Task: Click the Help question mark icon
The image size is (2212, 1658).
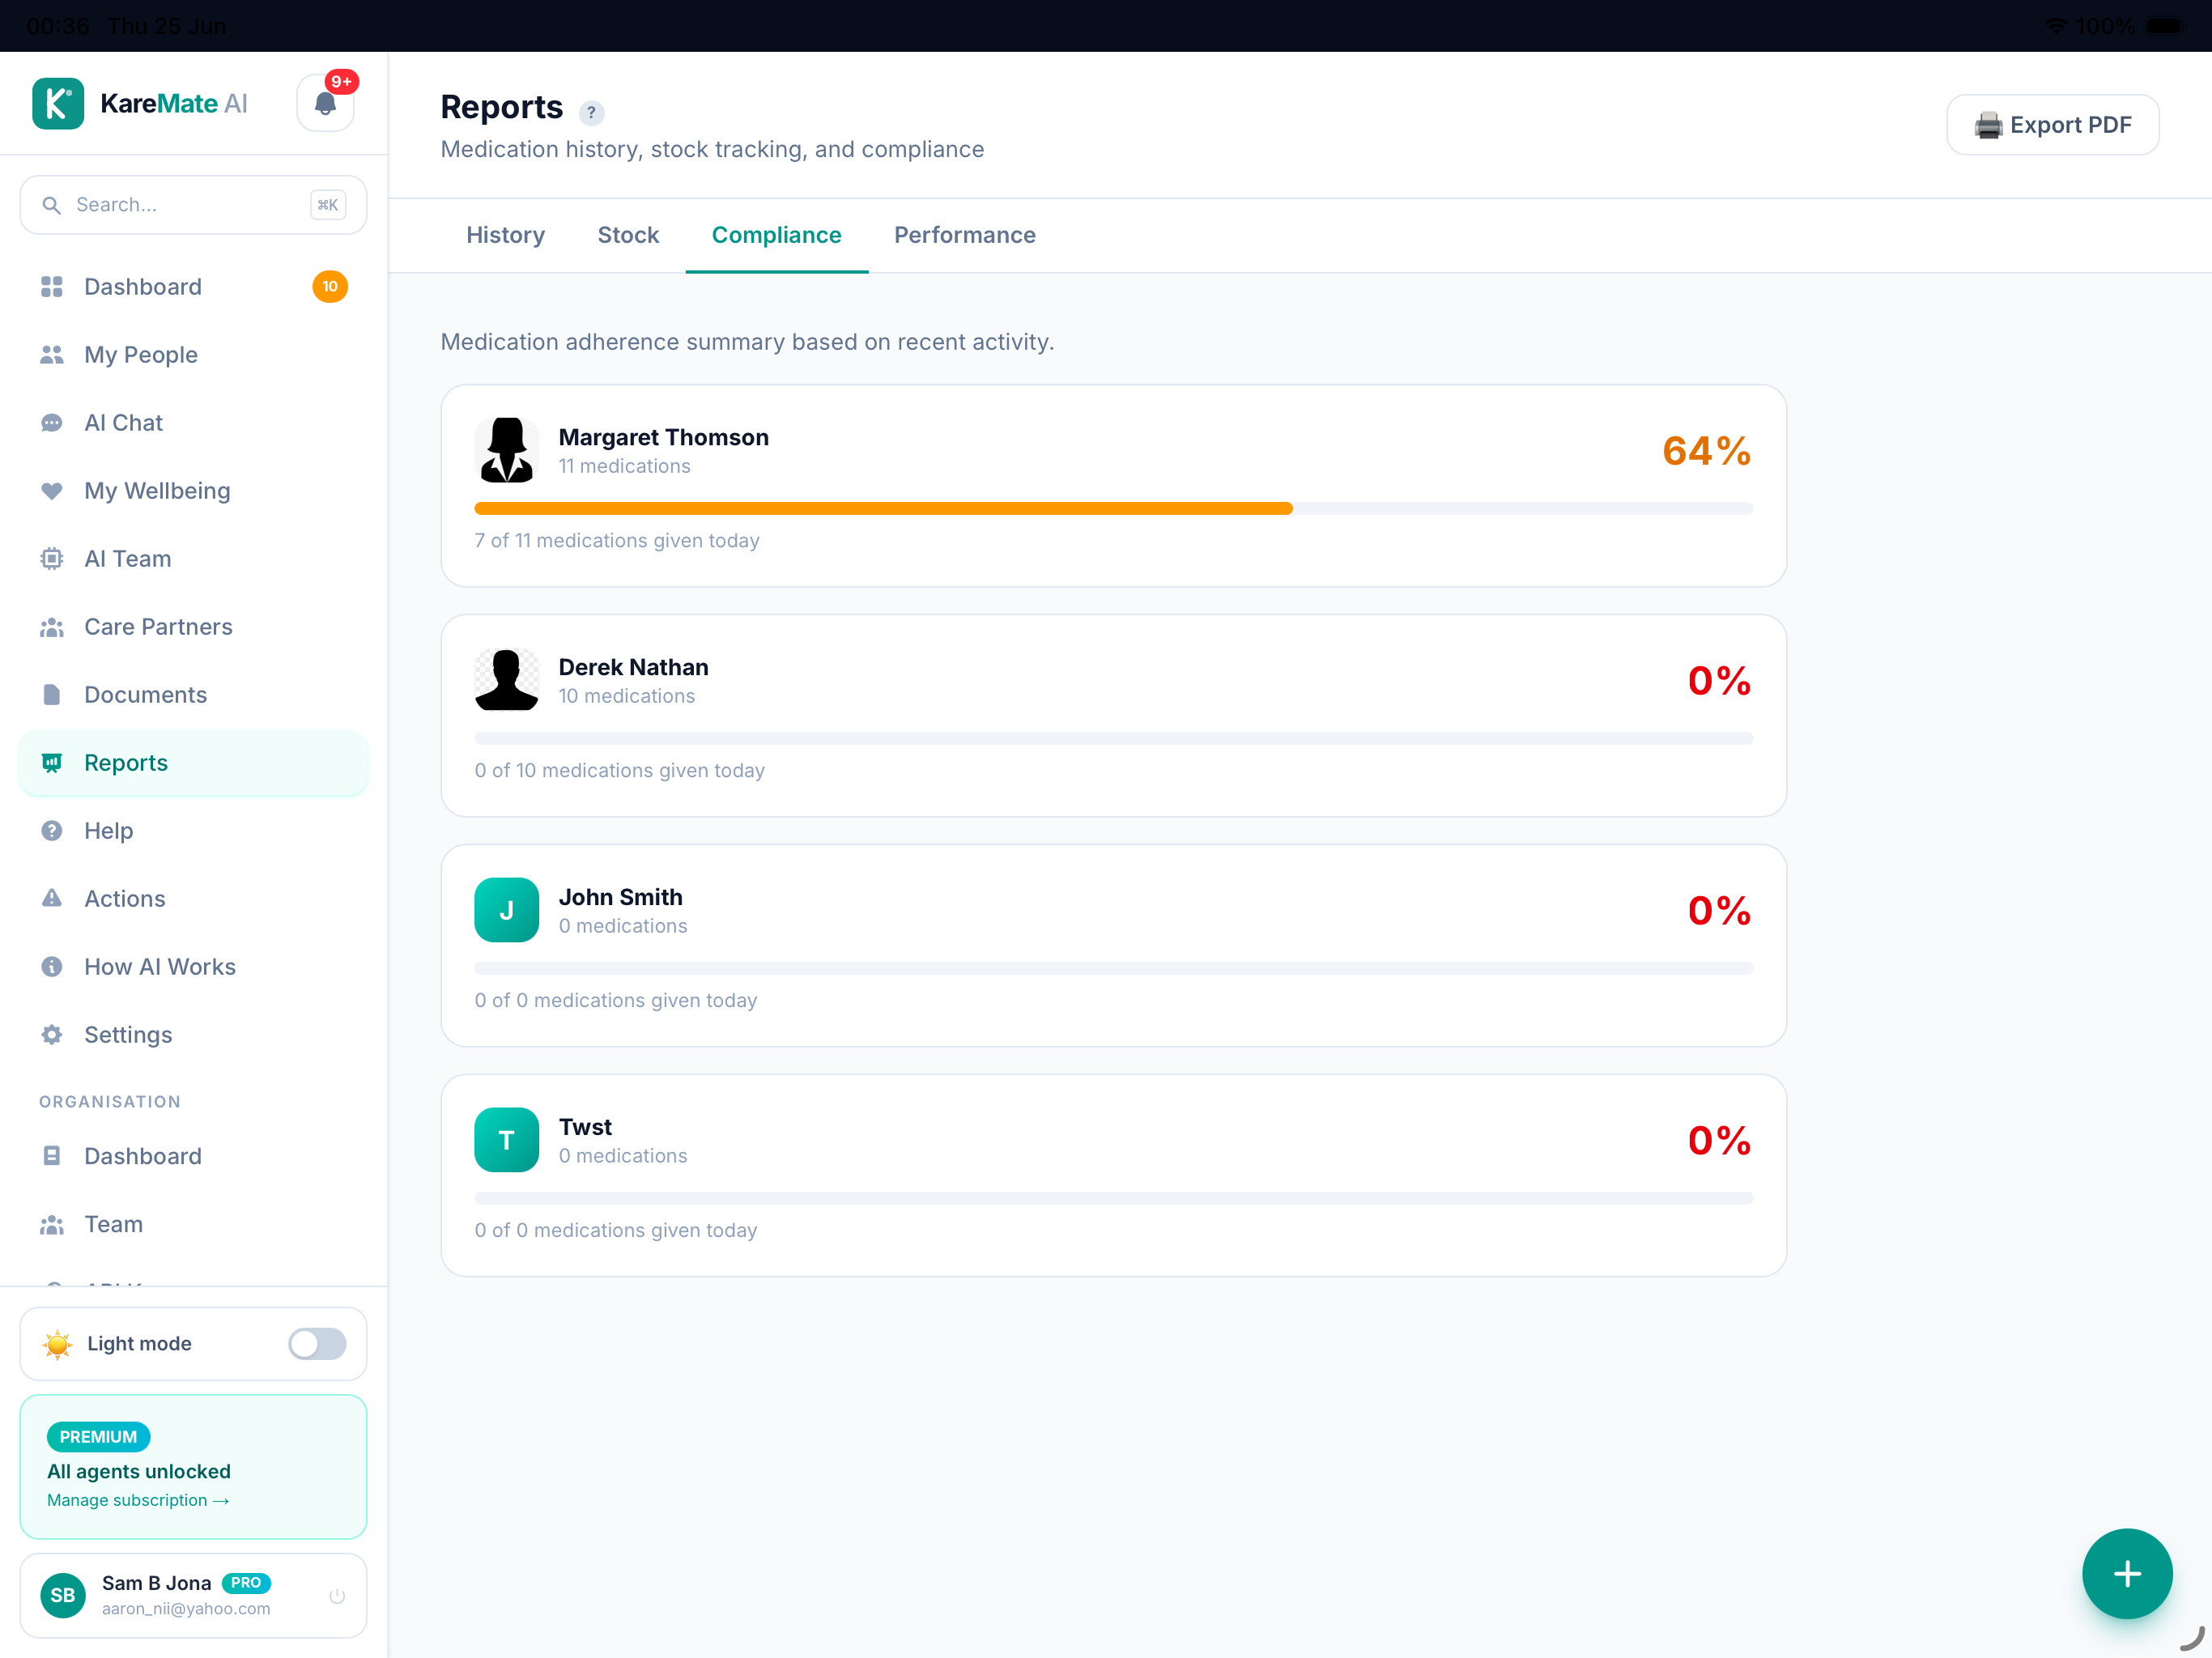Action: (52, 831)
